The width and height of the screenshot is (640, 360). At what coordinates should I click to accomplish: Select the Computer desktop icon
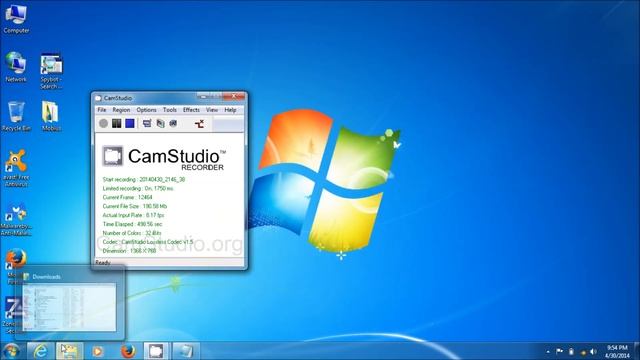[x=16, y=19]
